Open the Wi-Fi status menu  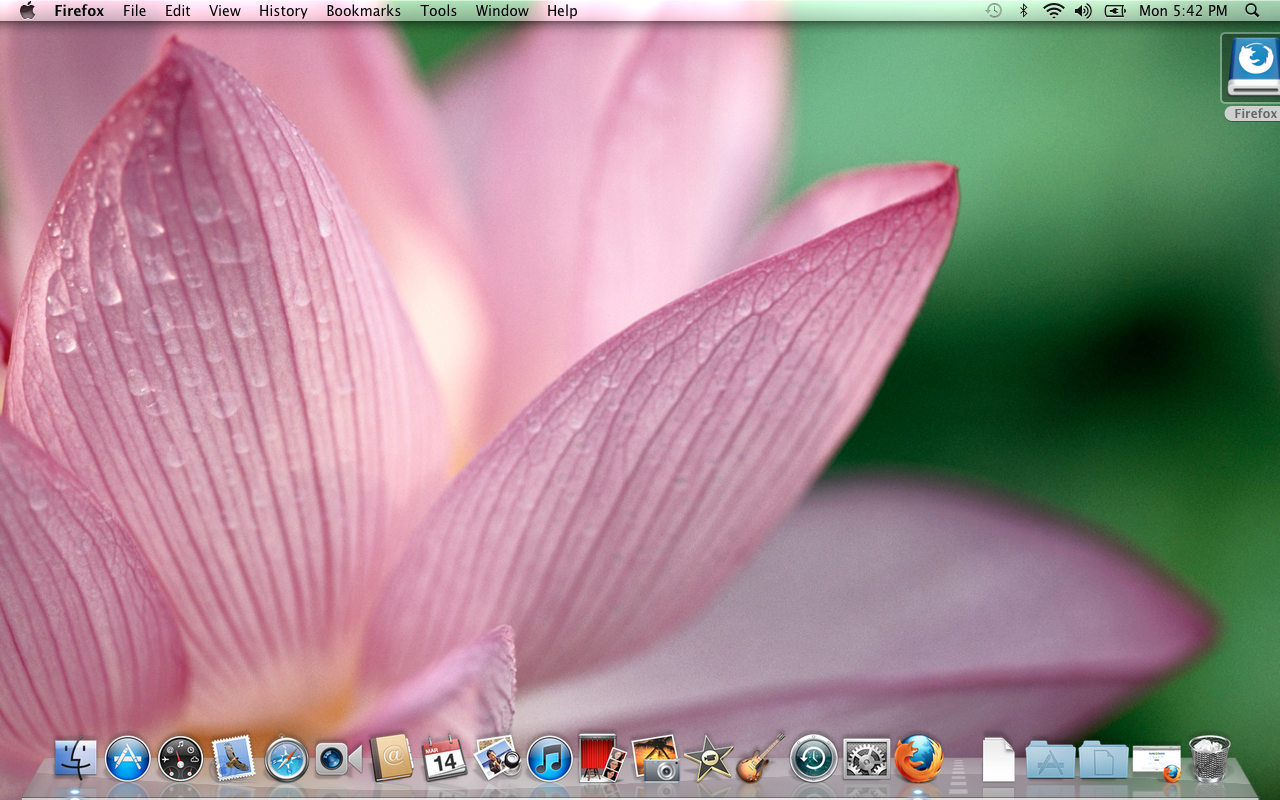pyautogui.click(x=1053, y=11)
